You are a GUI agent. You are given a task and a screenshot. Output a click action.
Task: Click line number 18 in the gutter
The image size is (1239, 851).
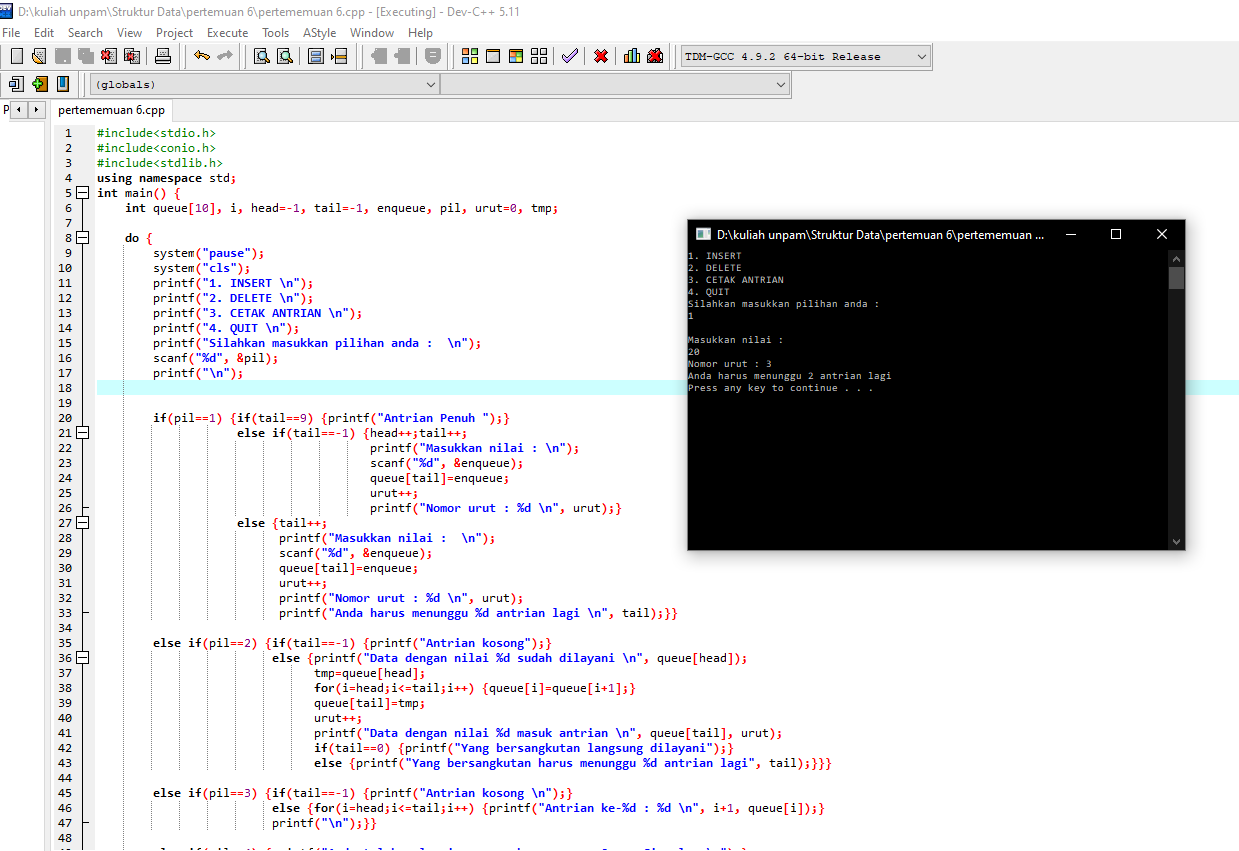66,388
